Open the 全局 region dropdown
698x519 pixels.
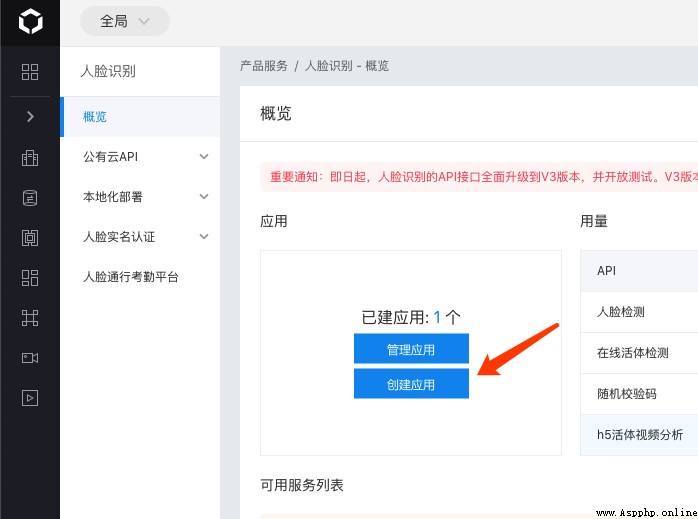pos(125,21)
